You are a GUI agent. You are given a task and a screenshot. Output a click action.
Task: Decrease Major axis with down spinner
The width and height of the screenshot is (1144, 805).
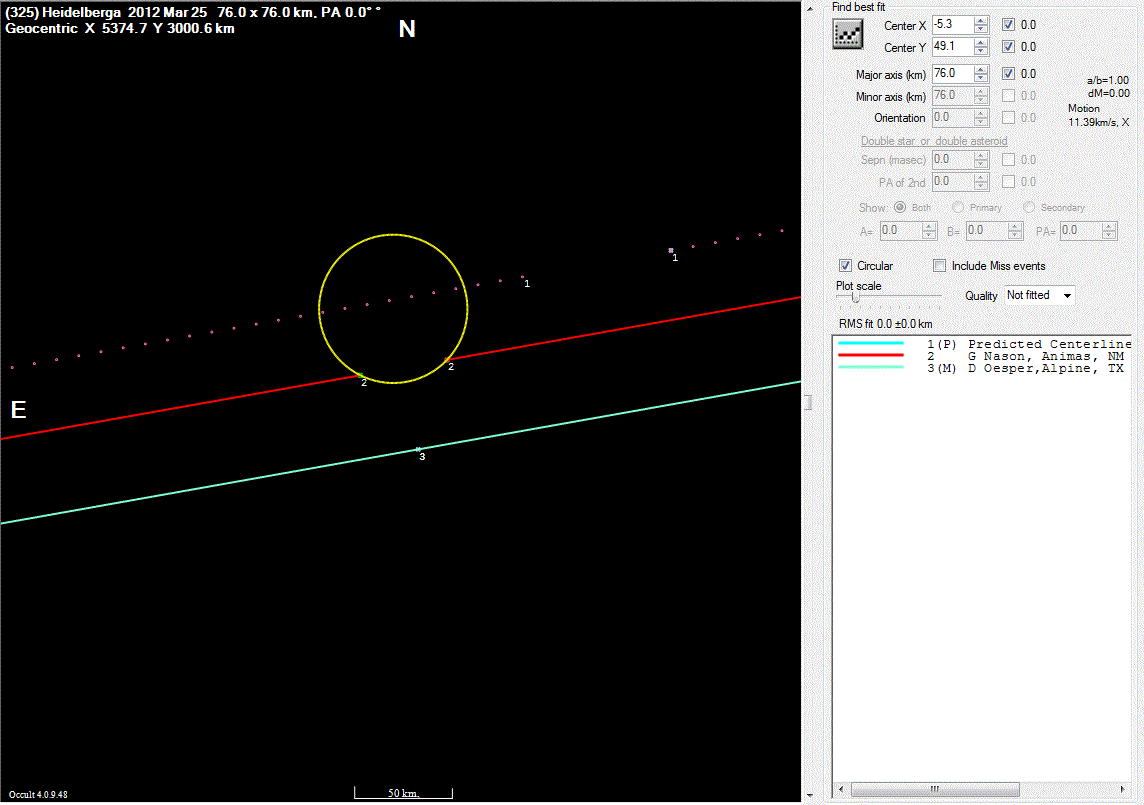click(981, 78)
